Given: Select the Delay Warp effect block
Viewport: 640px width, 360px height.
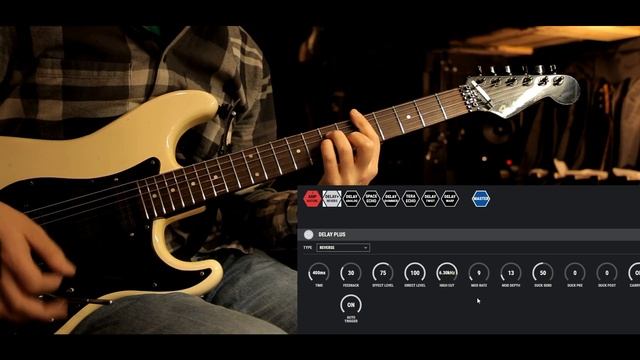Looking at the screenshot, I should 449,199.
